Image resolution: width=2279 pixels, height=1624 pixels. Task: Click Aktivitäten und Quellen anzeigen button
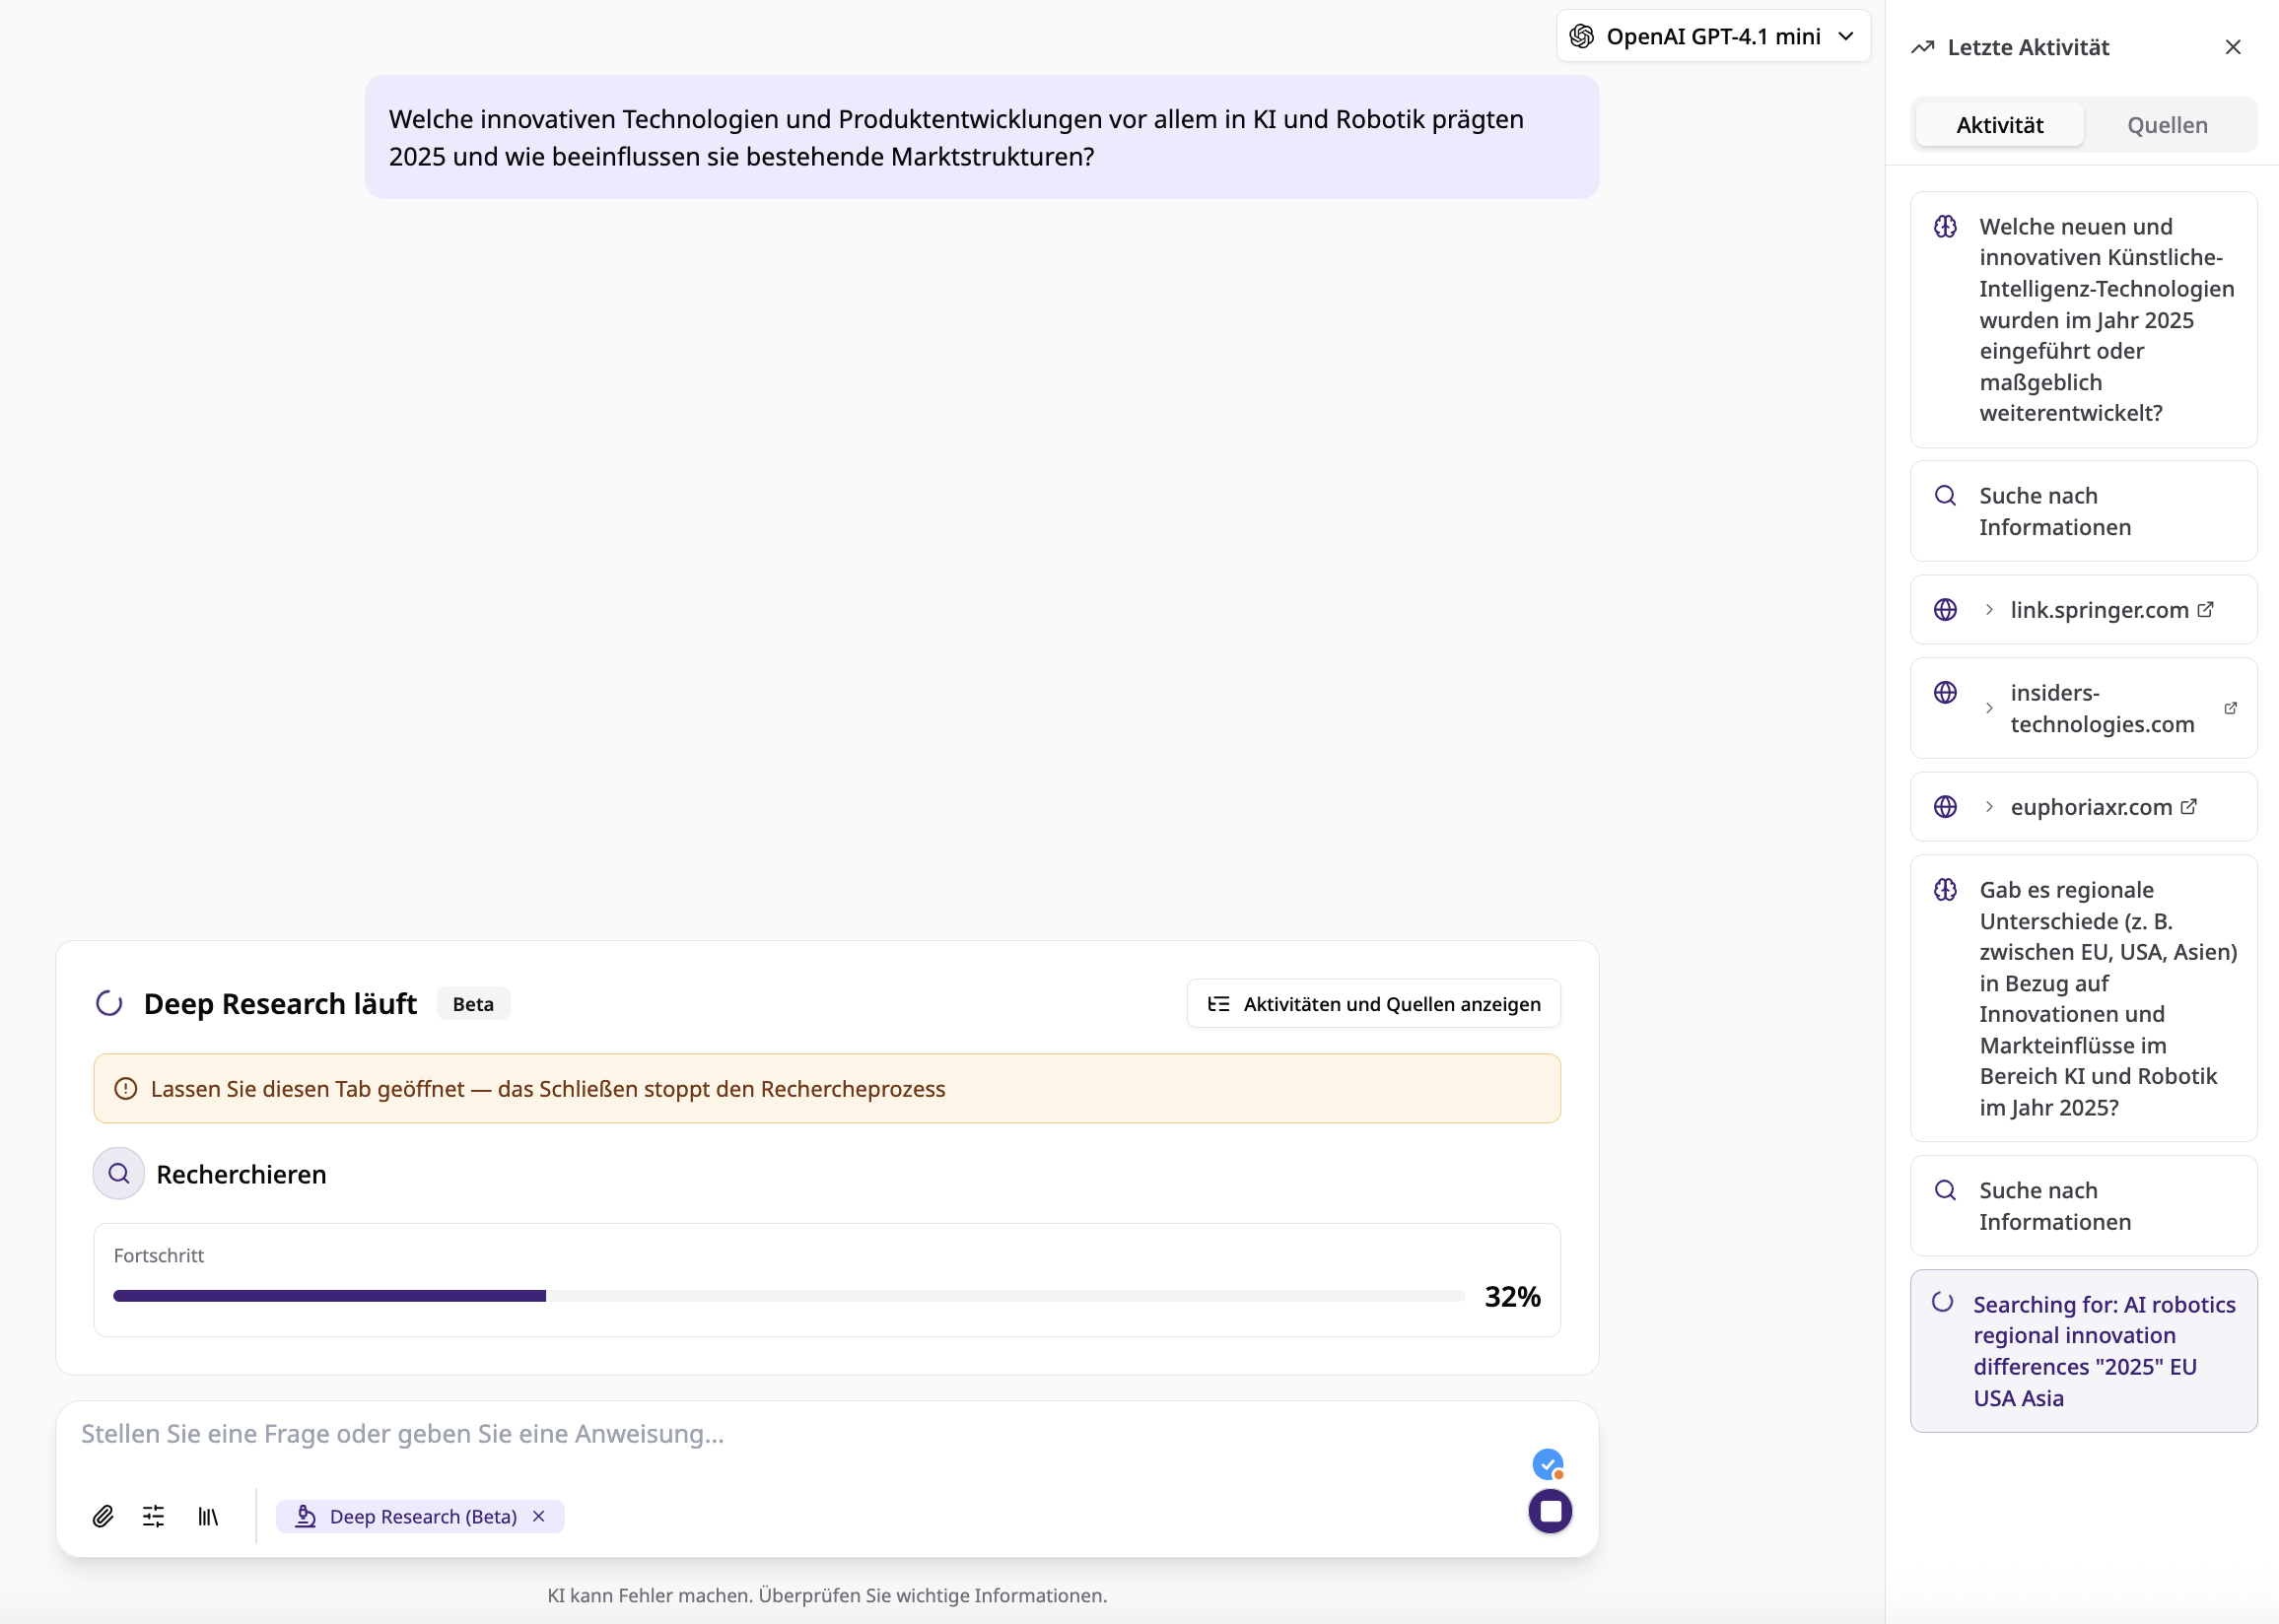[1373, 1003]
